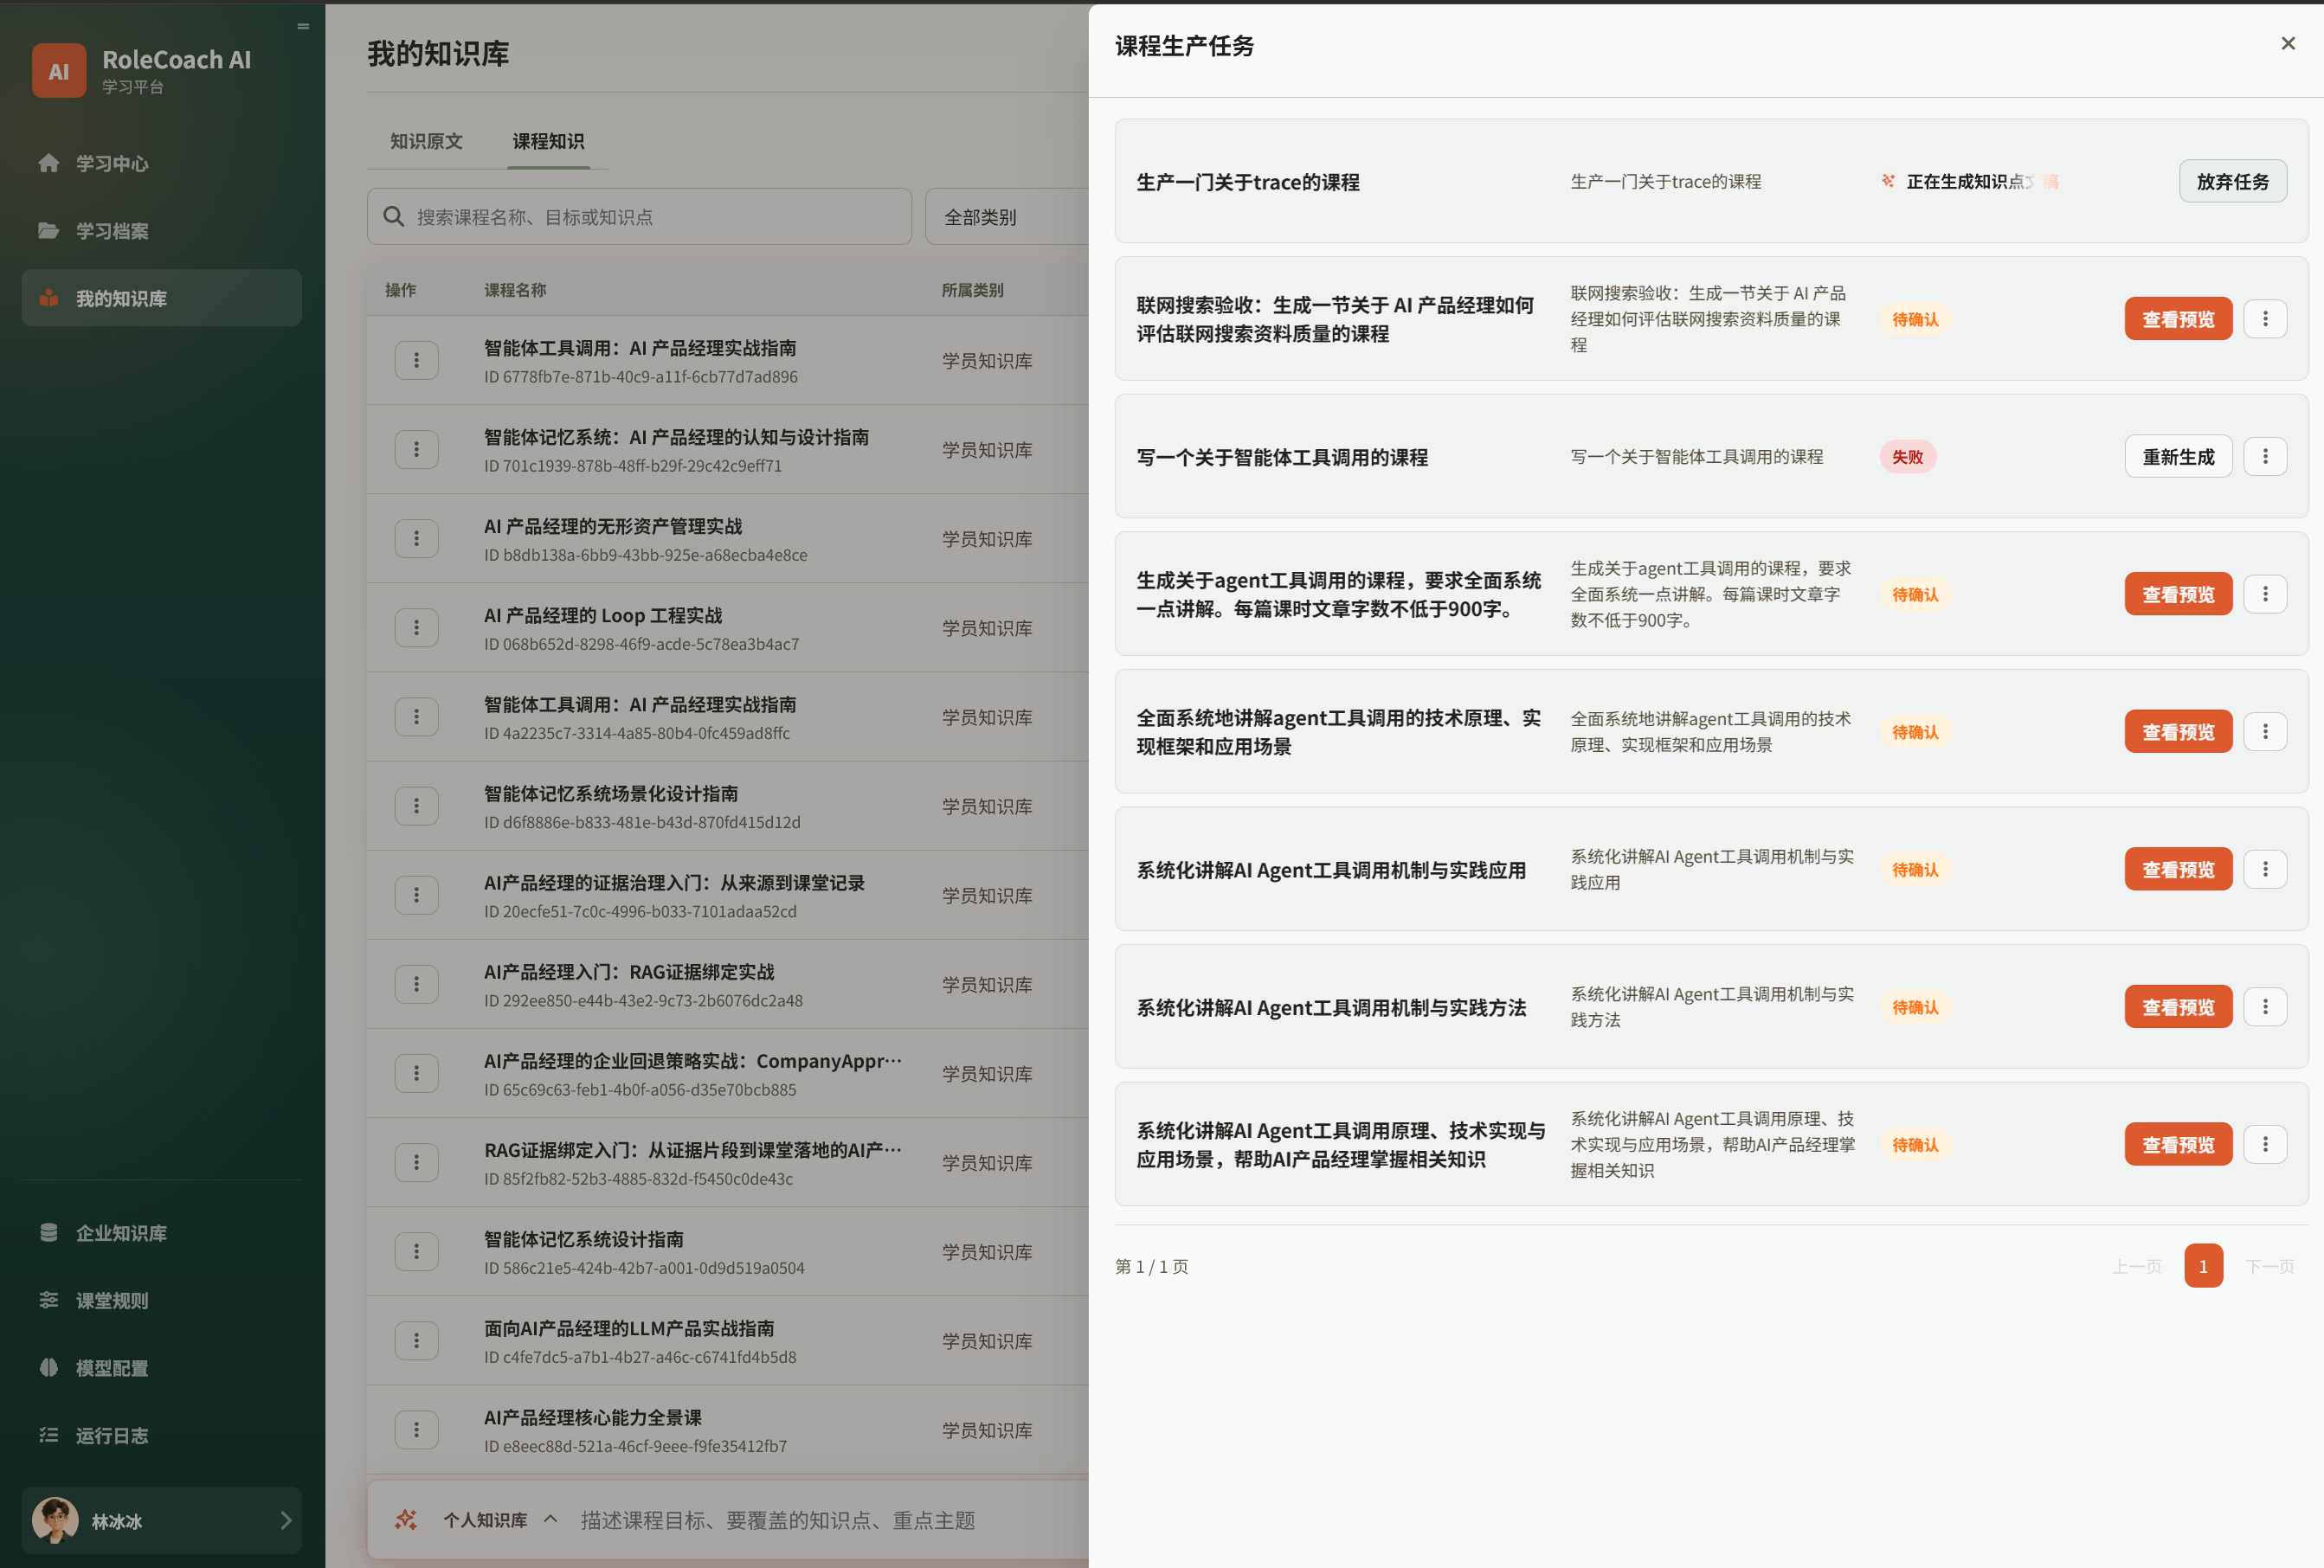Image resolution: width=2324 pixels, height=1568 pixels.
Task: Switch to the 知识原文 tab
Action: [426, 141]
